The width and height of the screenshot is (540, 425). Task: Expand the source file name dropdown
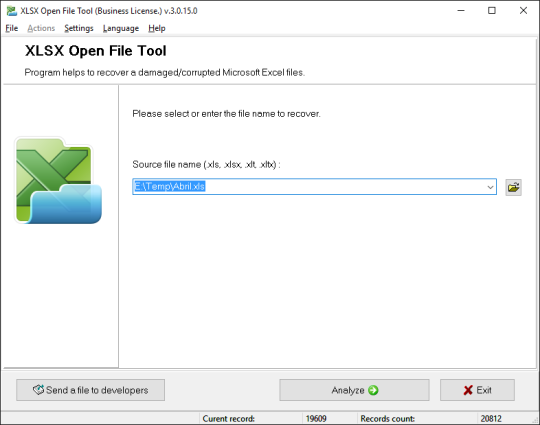click(490, 187)
